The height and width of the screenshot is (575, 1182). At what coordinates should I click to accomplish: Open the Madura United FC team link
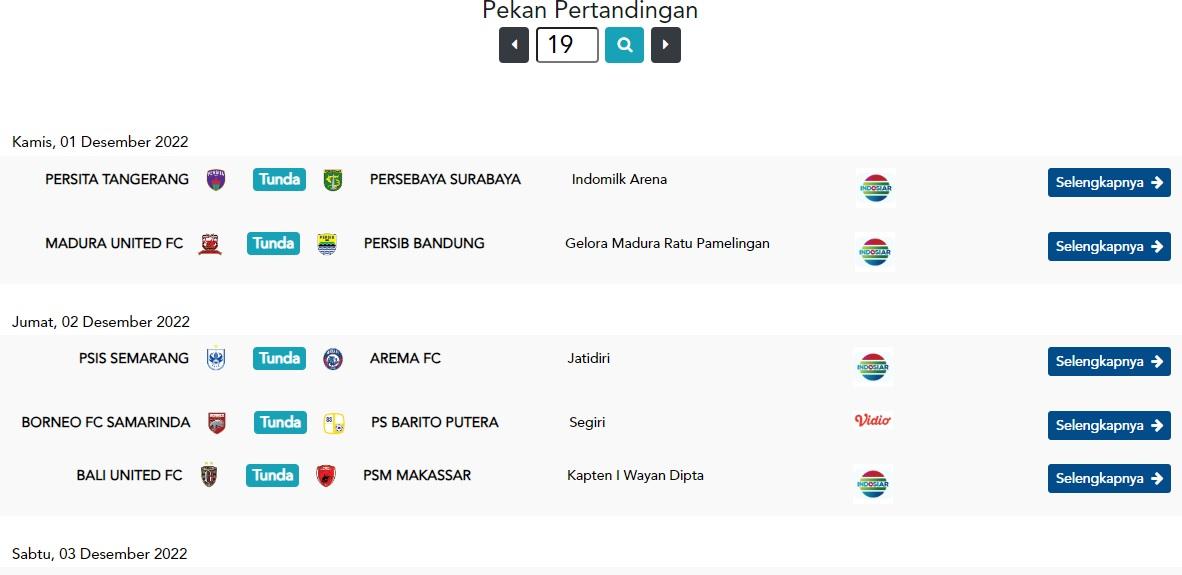114,243
